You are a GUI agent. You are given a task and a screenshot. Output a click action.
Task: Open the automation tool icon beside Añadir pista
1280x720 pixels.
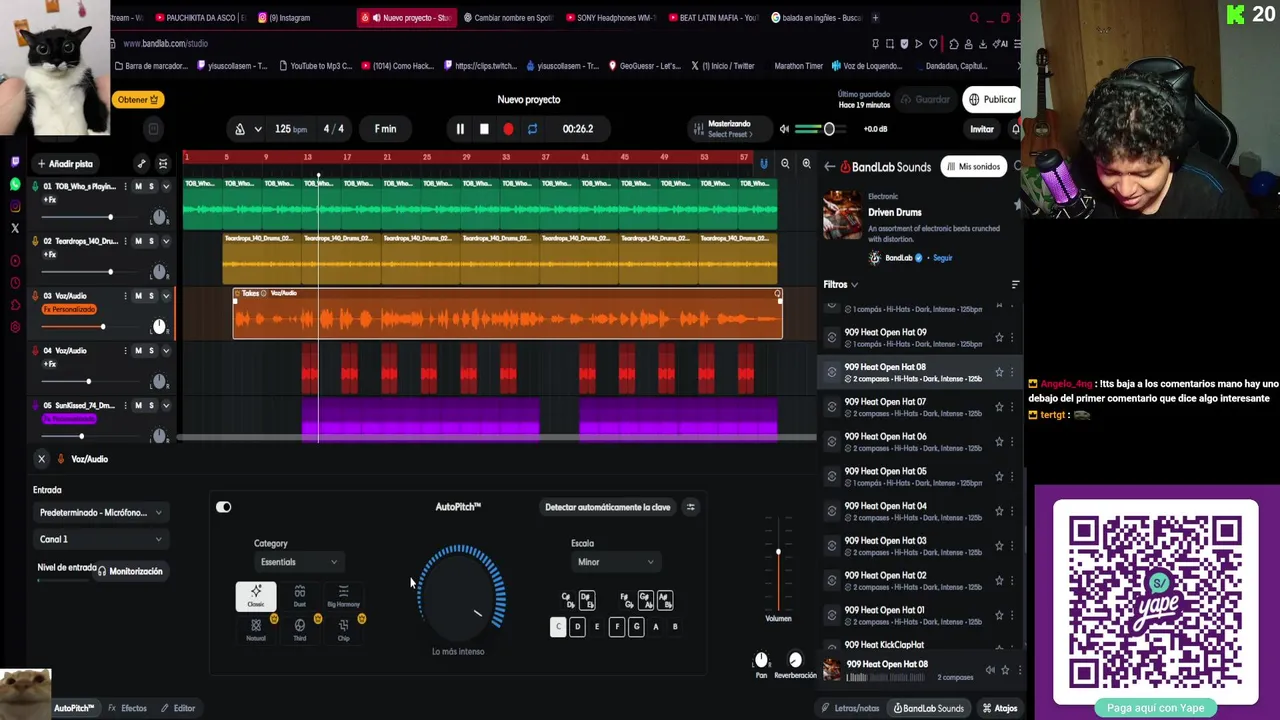[141, 164]
